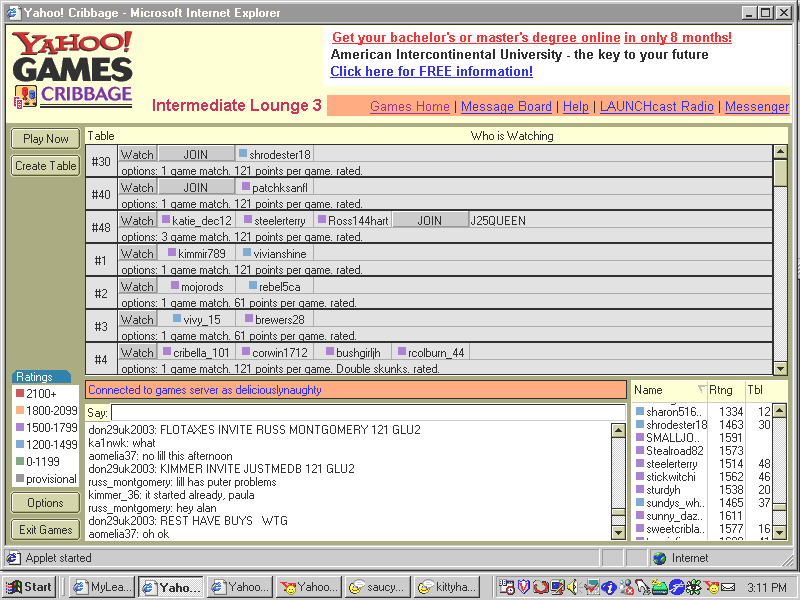Viewport: 800px width, 600px height.
Task: Click the green 0-1199 rating swatch
Action: click(x=20, y=461)
